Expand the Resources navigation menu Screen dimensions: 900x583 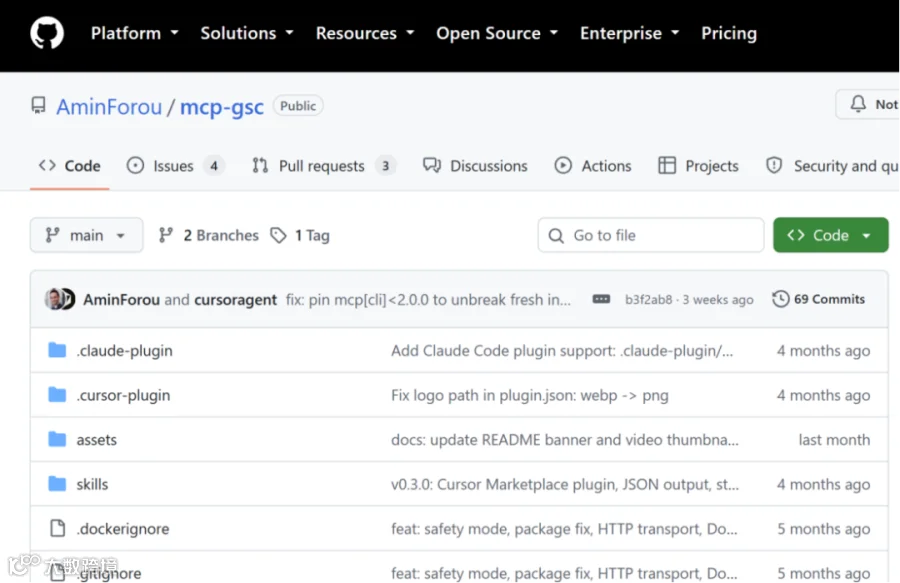coord(364,33)
